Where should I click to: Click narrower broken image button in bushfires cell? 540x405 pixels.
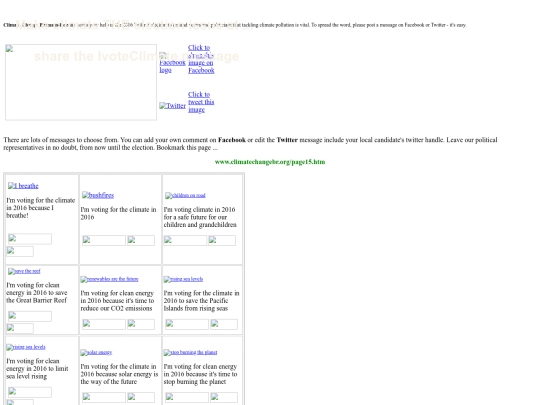tap(141, 240)
